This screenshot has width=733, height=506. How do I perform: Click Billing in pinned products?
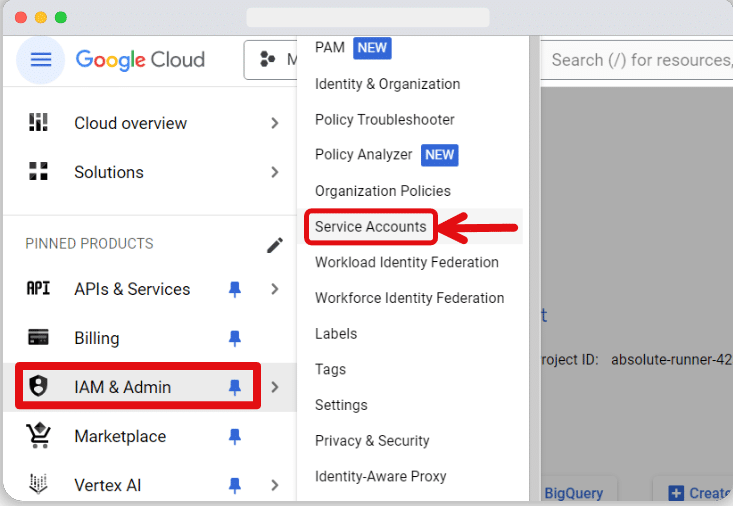(x=97, y=338)
